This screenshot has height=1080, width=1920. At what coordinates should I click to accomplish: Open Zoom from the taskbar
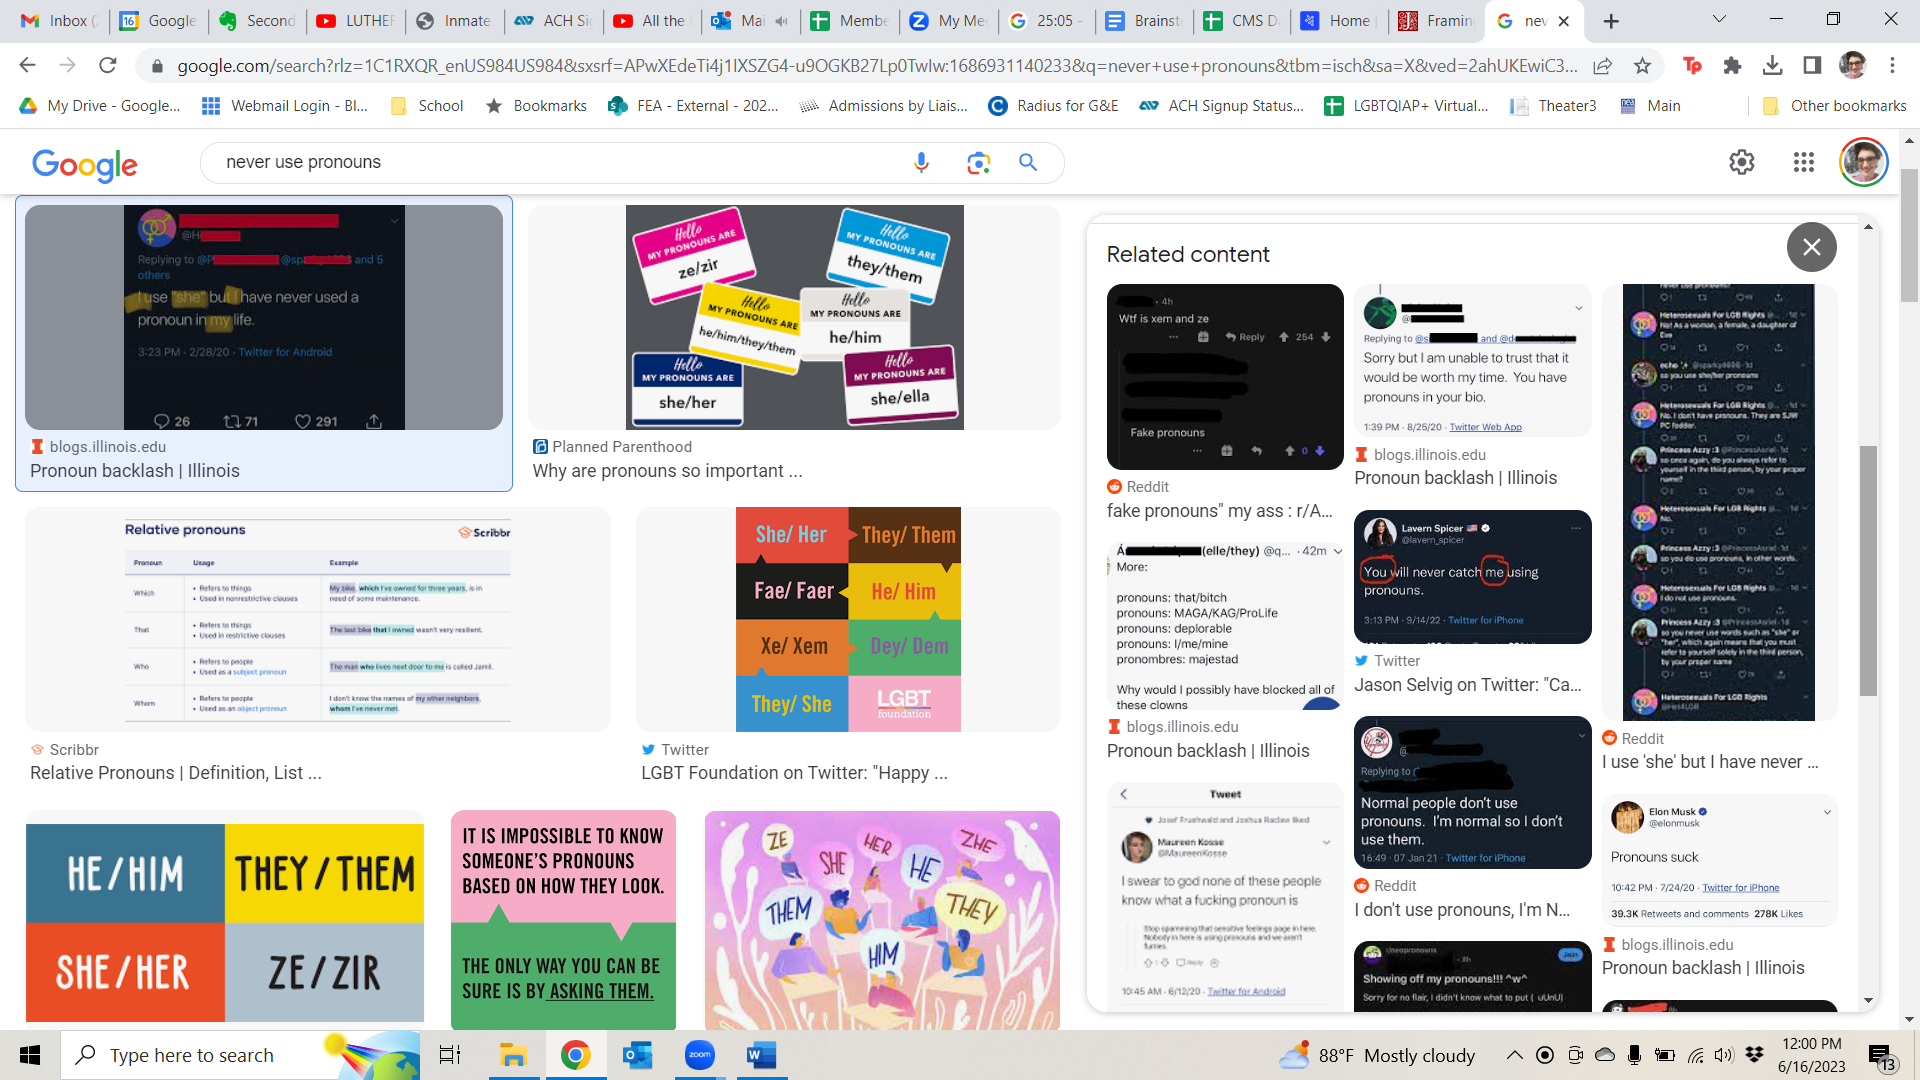pyautogui.click(x=699, y=1055)
